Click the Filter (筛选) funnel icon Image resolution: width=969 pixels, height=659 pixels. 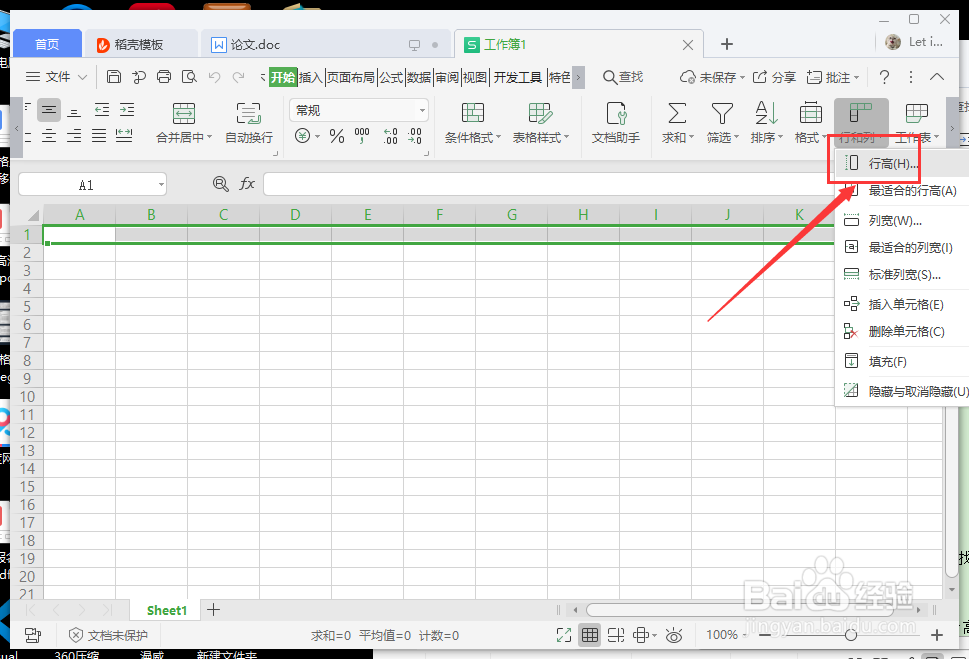click(x=722, y=114)
